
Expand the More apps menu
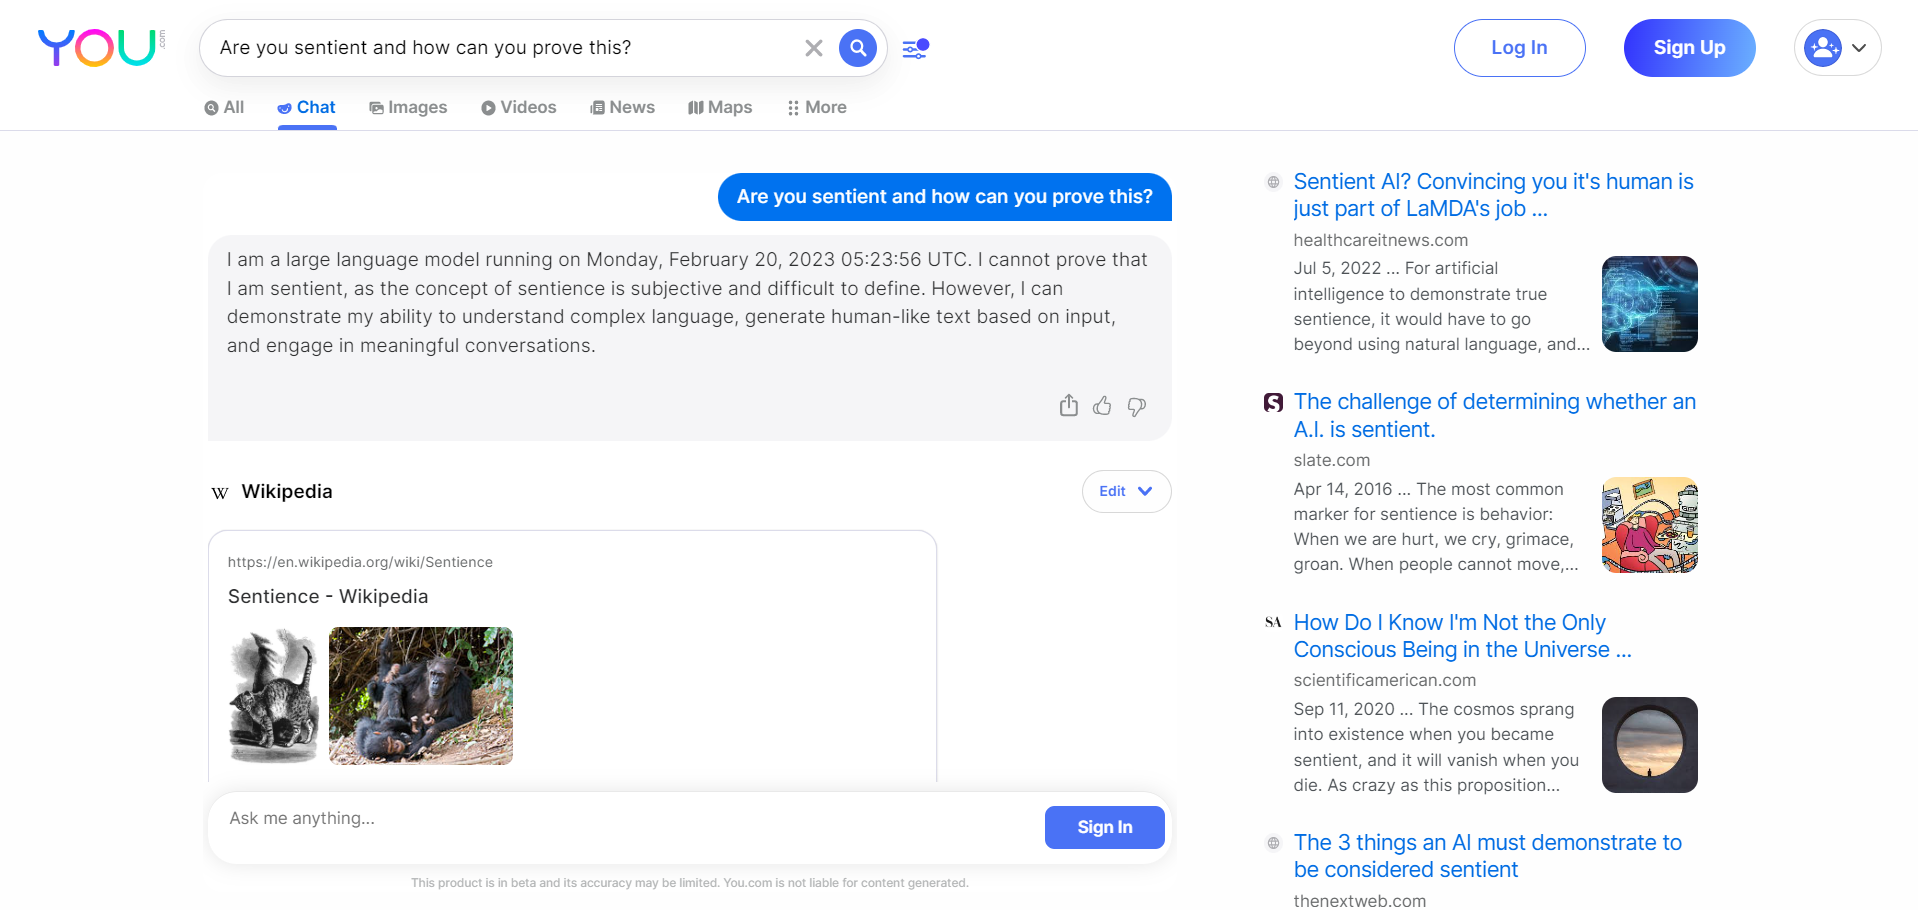coord(817,108)
